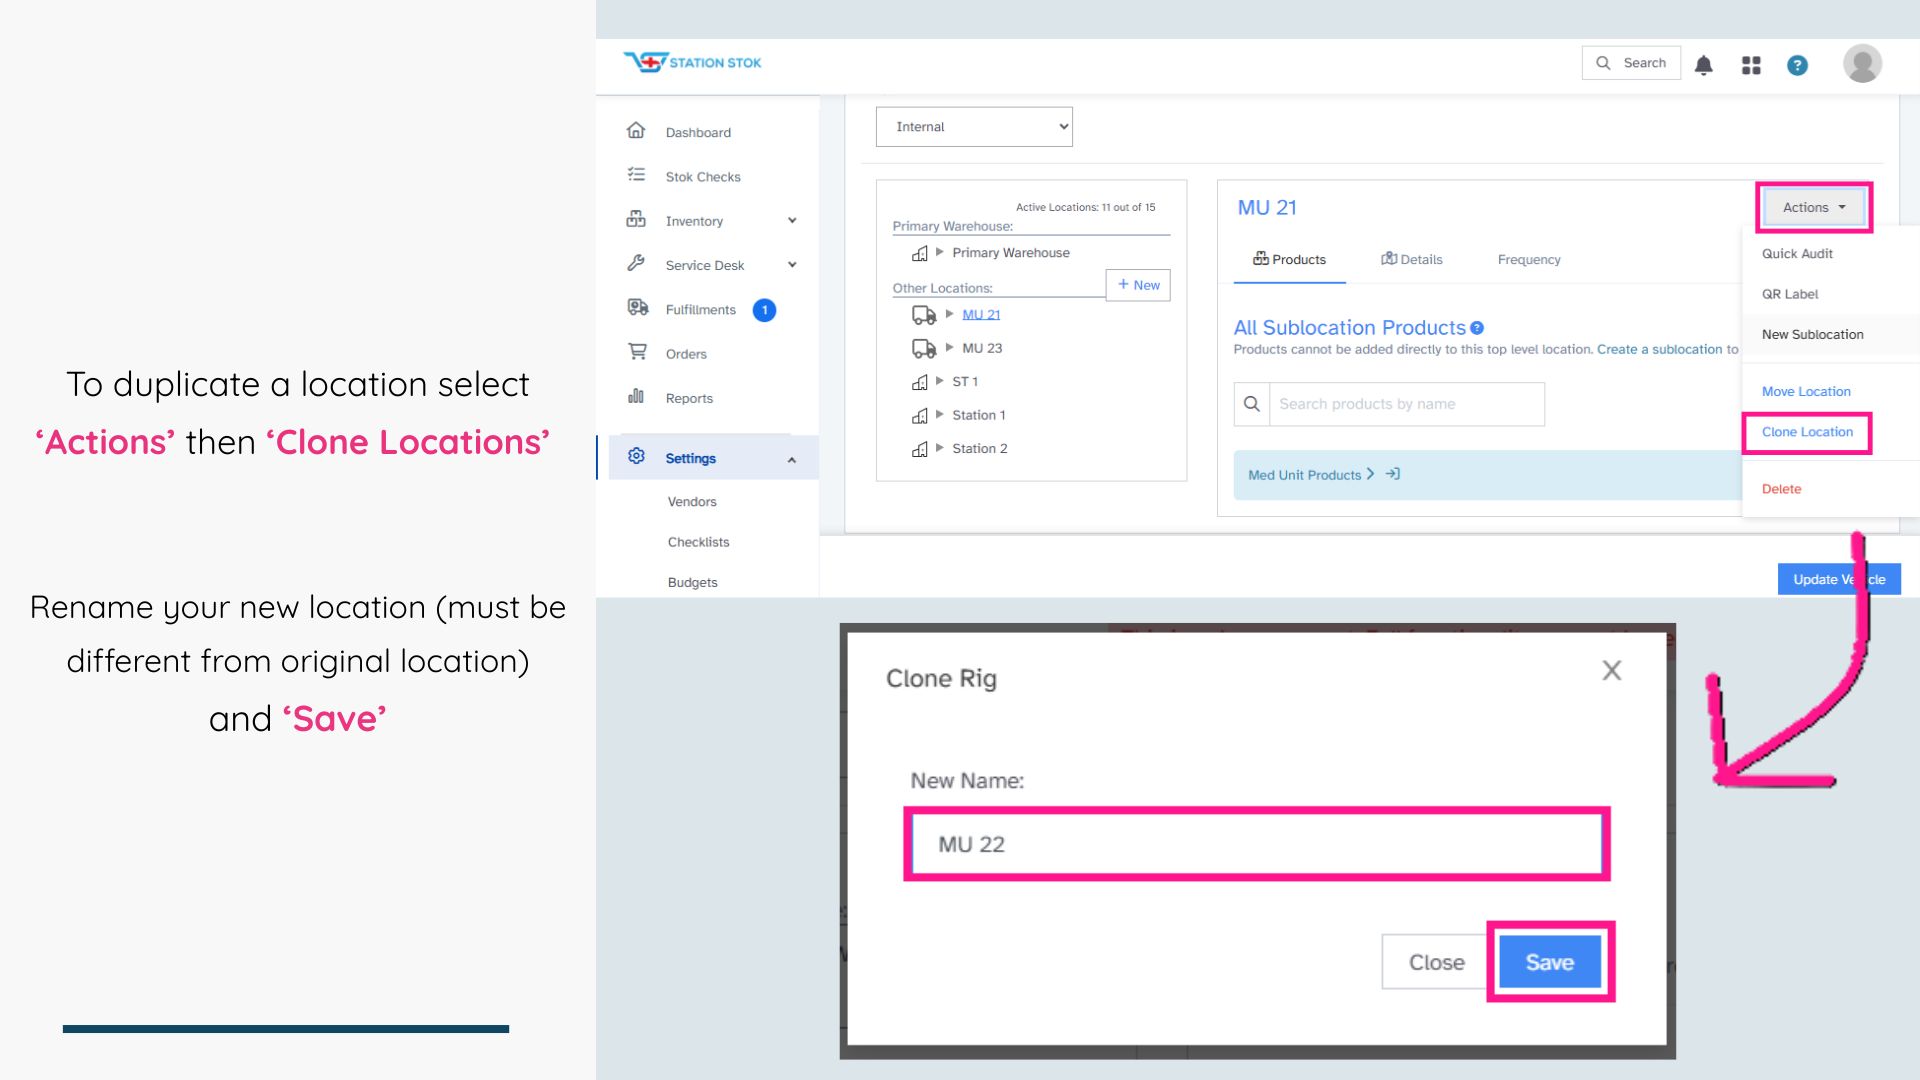This screenshot has height=1080, width=1920.
Task: Click the Dashboard home icon
Action: [x=636, y=131]
